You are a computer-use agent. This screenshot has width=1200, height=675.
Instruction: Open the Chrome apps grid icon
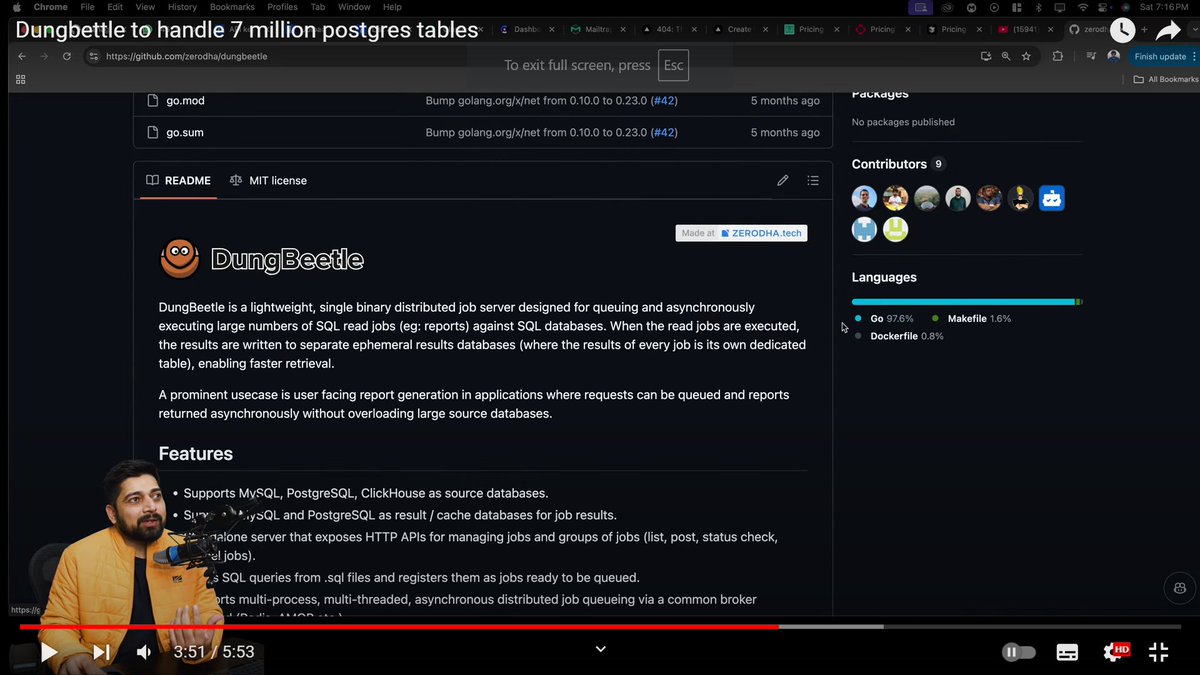[x=20, y=79]
